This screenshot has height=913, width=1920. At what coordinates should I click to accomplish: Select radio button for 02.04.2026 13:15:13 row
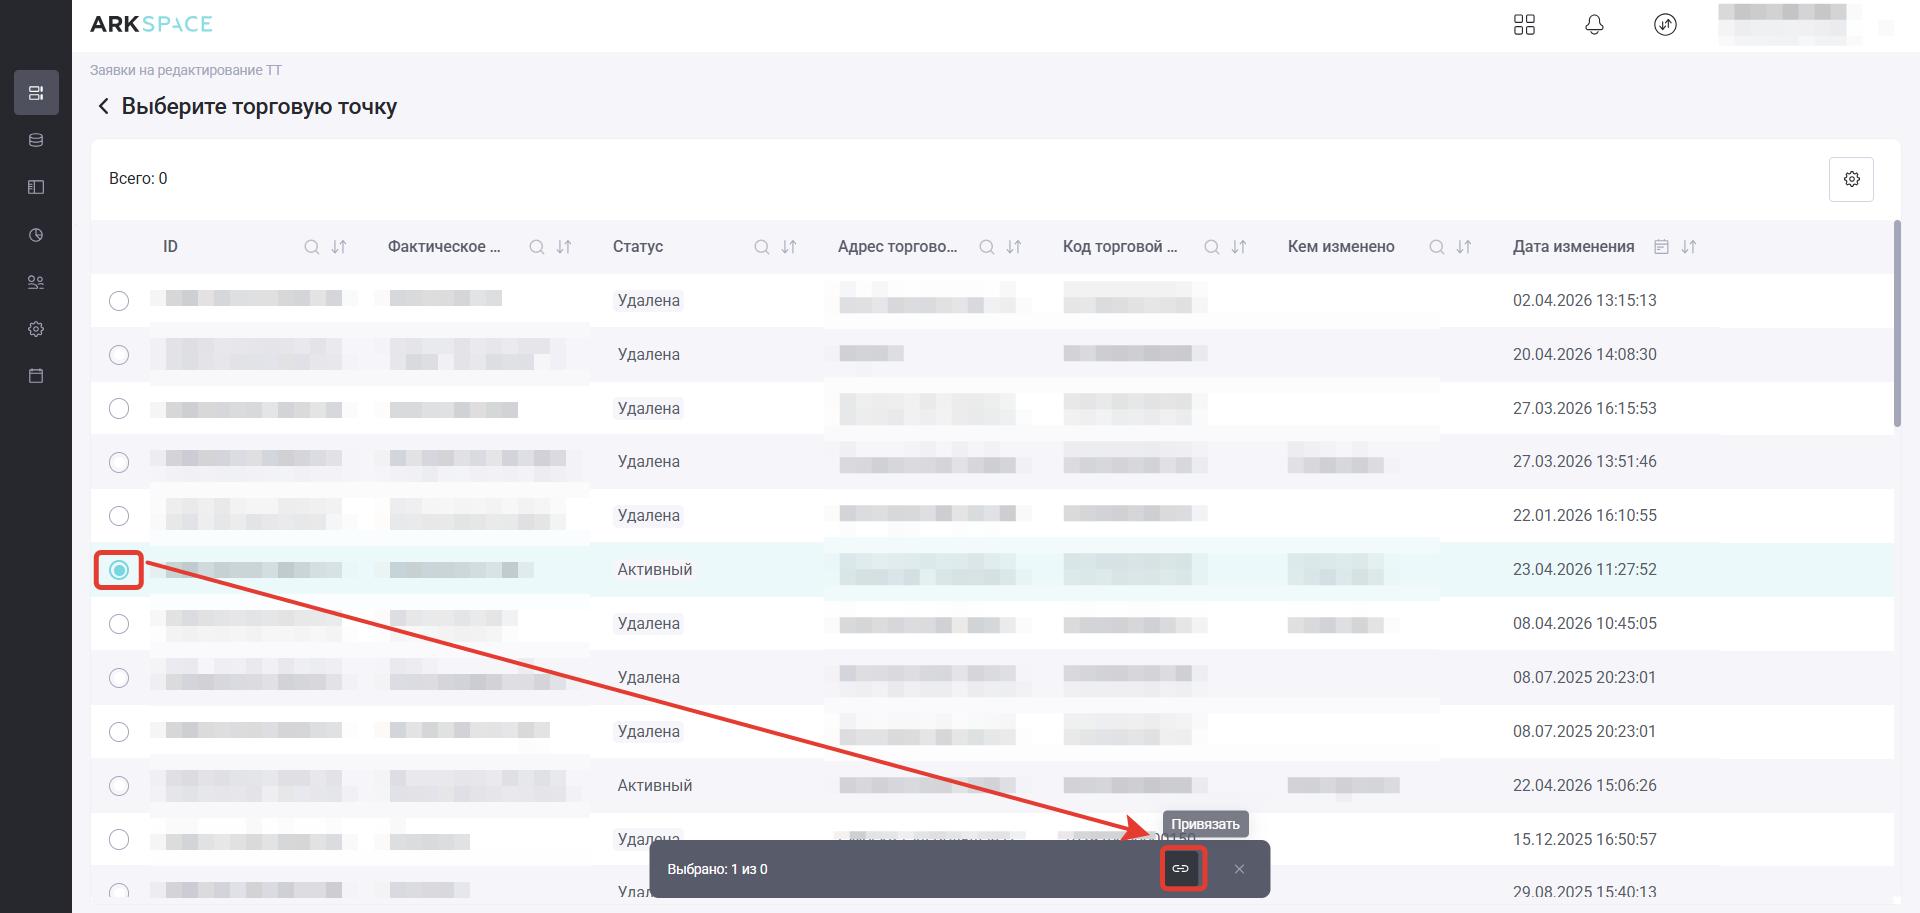(x=119, y=301)
